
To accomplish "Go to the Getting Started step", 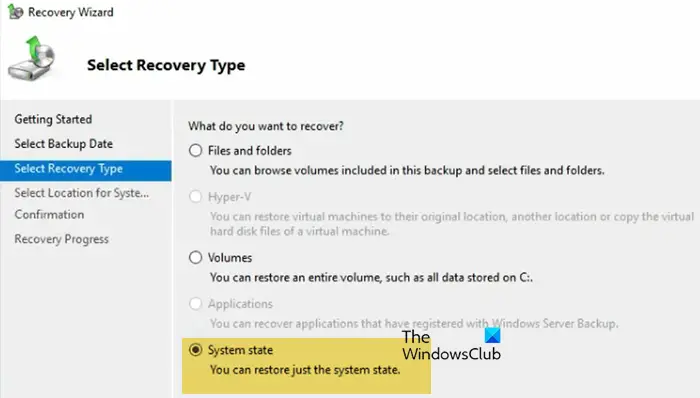I will click(x=53, y=120).
